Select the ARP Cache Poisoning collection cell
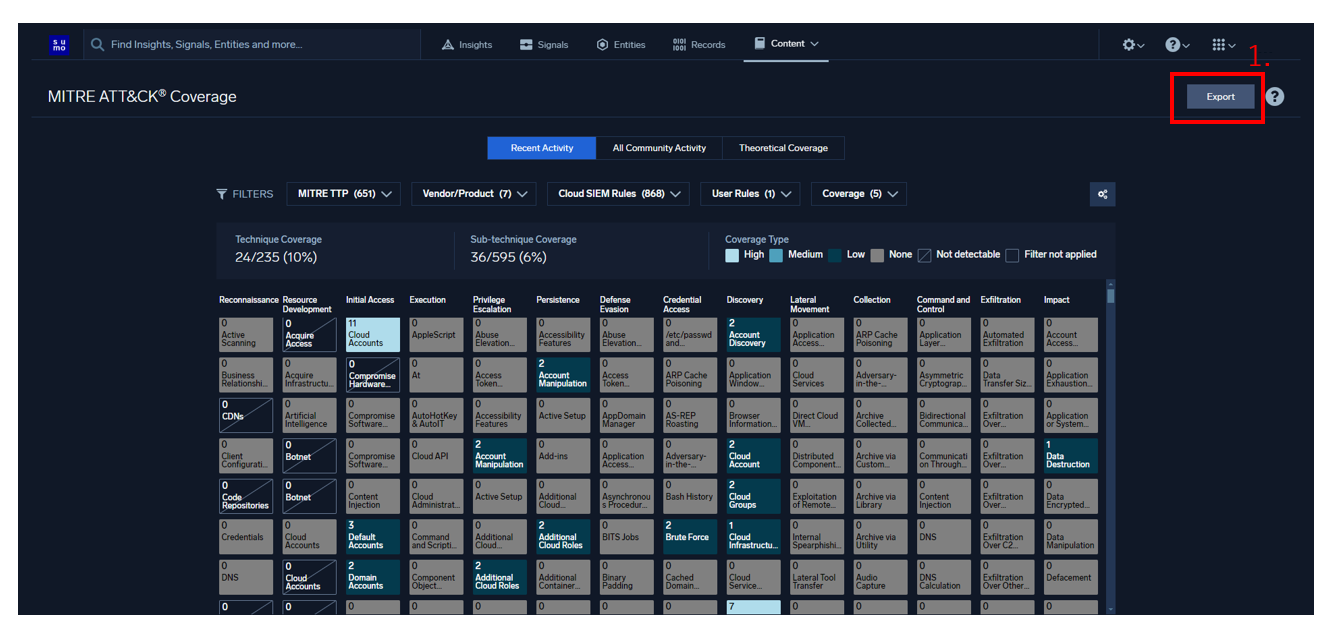The image size is (1332, 636). pyautogui.click(x=881, y=335)
